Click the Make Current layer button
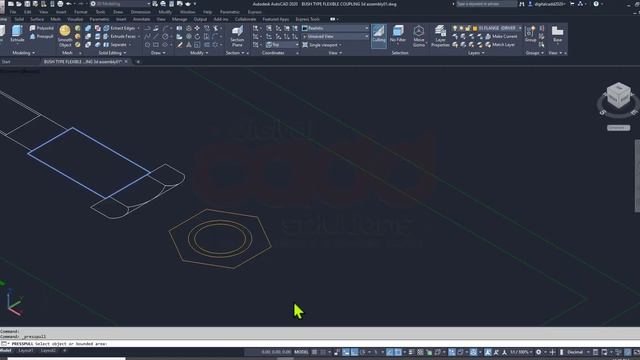640x360 pixels. (x=501, y=36)
